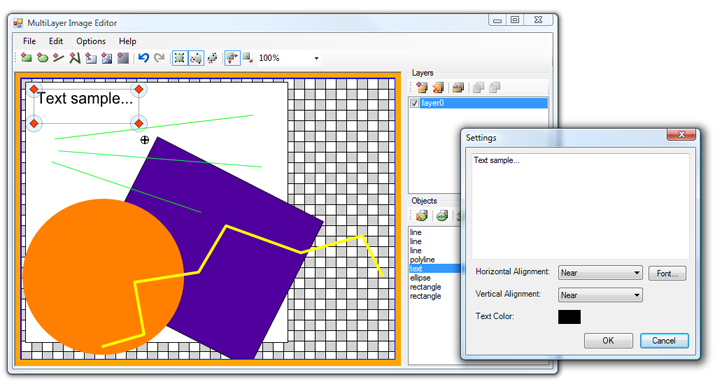Select the add image tool
722x389 pixels.
[107, 58]
